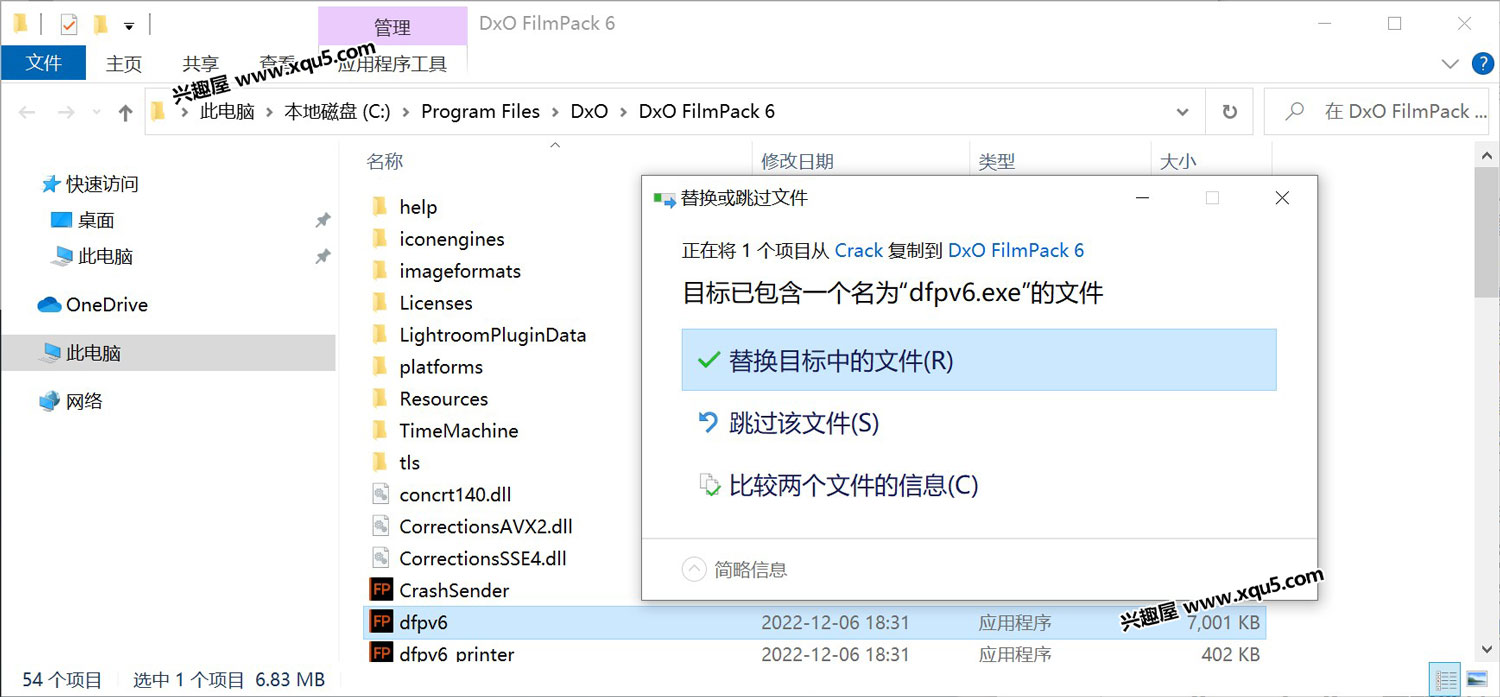Click the concrt140.dll file icon
Screen dimensions: 1500x697
(x=380, y=494)
